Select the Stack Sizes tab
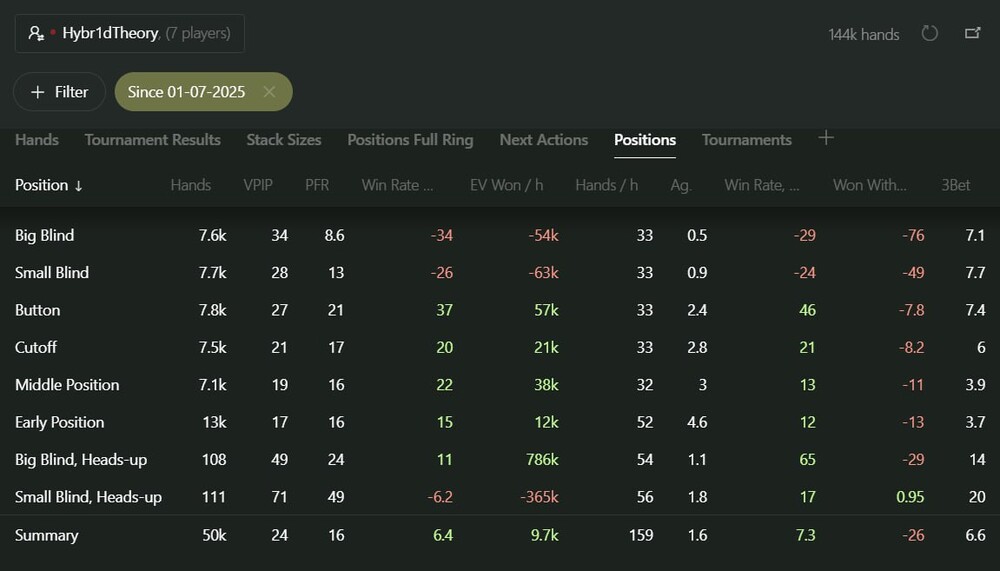The image size is (1000, 571). 284,140
